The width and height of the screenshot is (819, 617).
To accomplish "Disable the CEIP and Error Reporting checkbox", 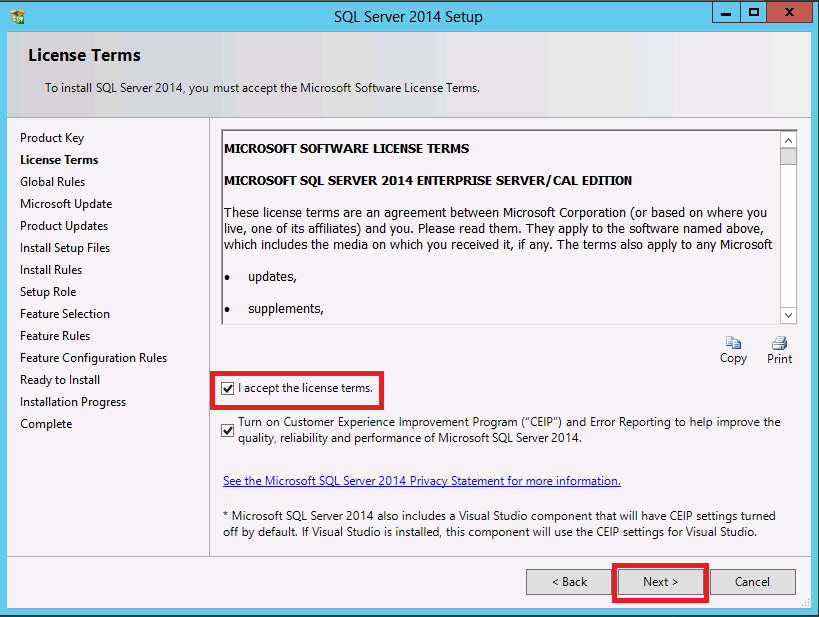I will [229, 430].
